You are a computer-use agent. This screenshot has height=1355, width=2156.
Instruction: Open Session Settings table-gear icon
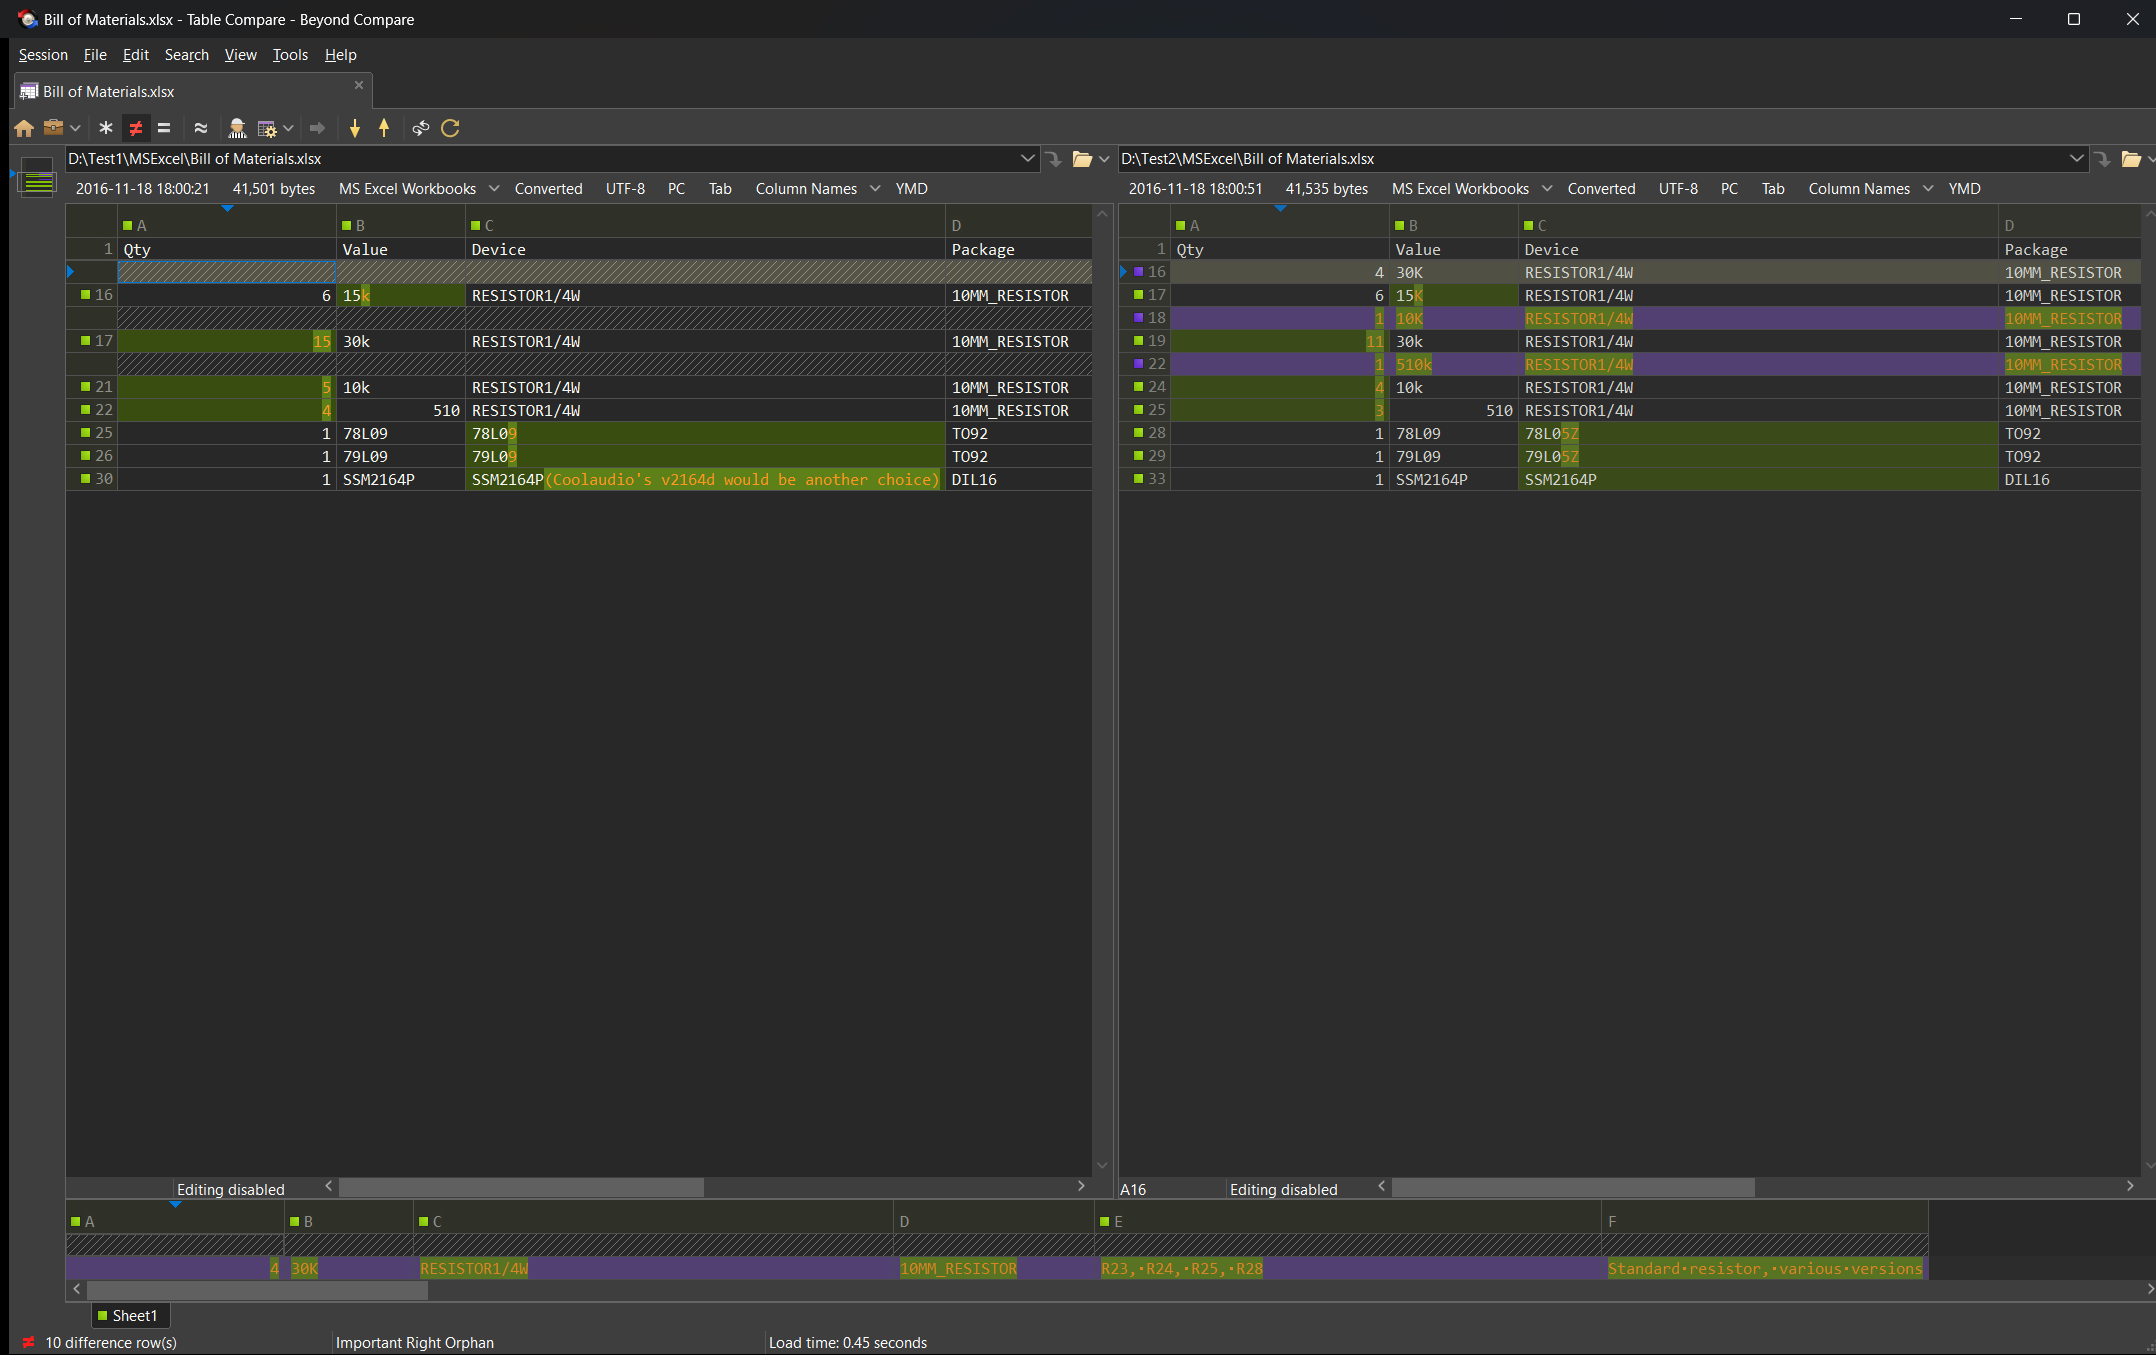coord(267,128)
